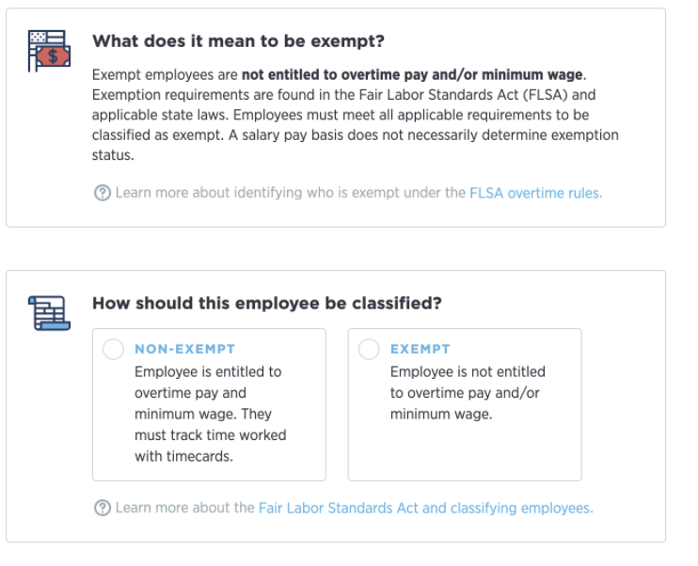Click the sentence about salary pay basis
The height and width of the screenshot is (566, 698).
click(355, 145)
